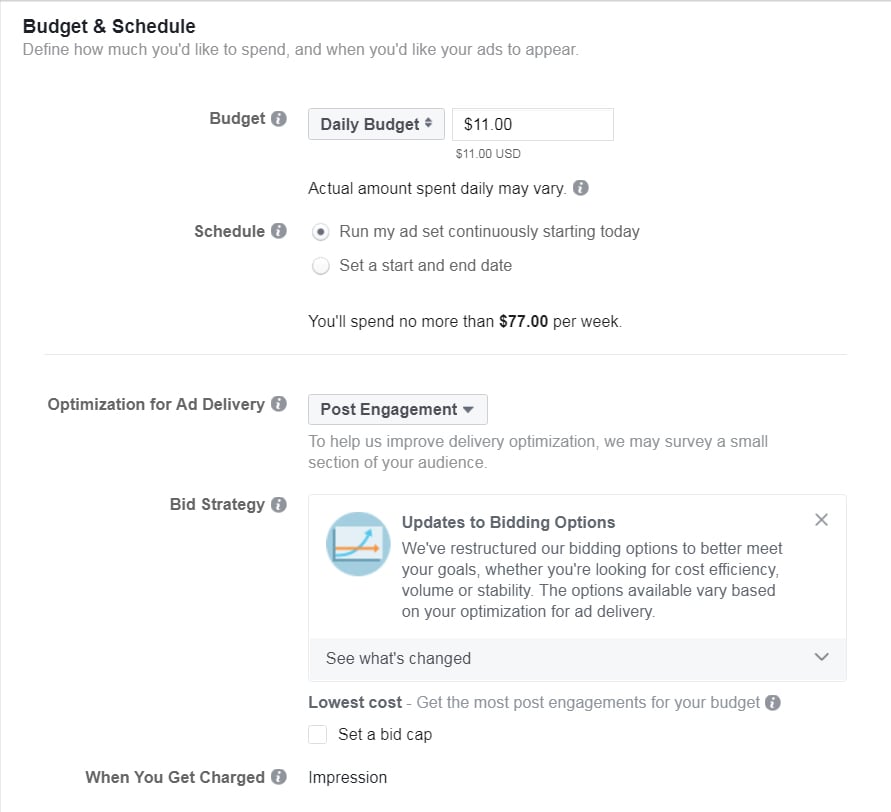
Task: Click info icon next to Schedule label
Action: (x=279, y=232)
